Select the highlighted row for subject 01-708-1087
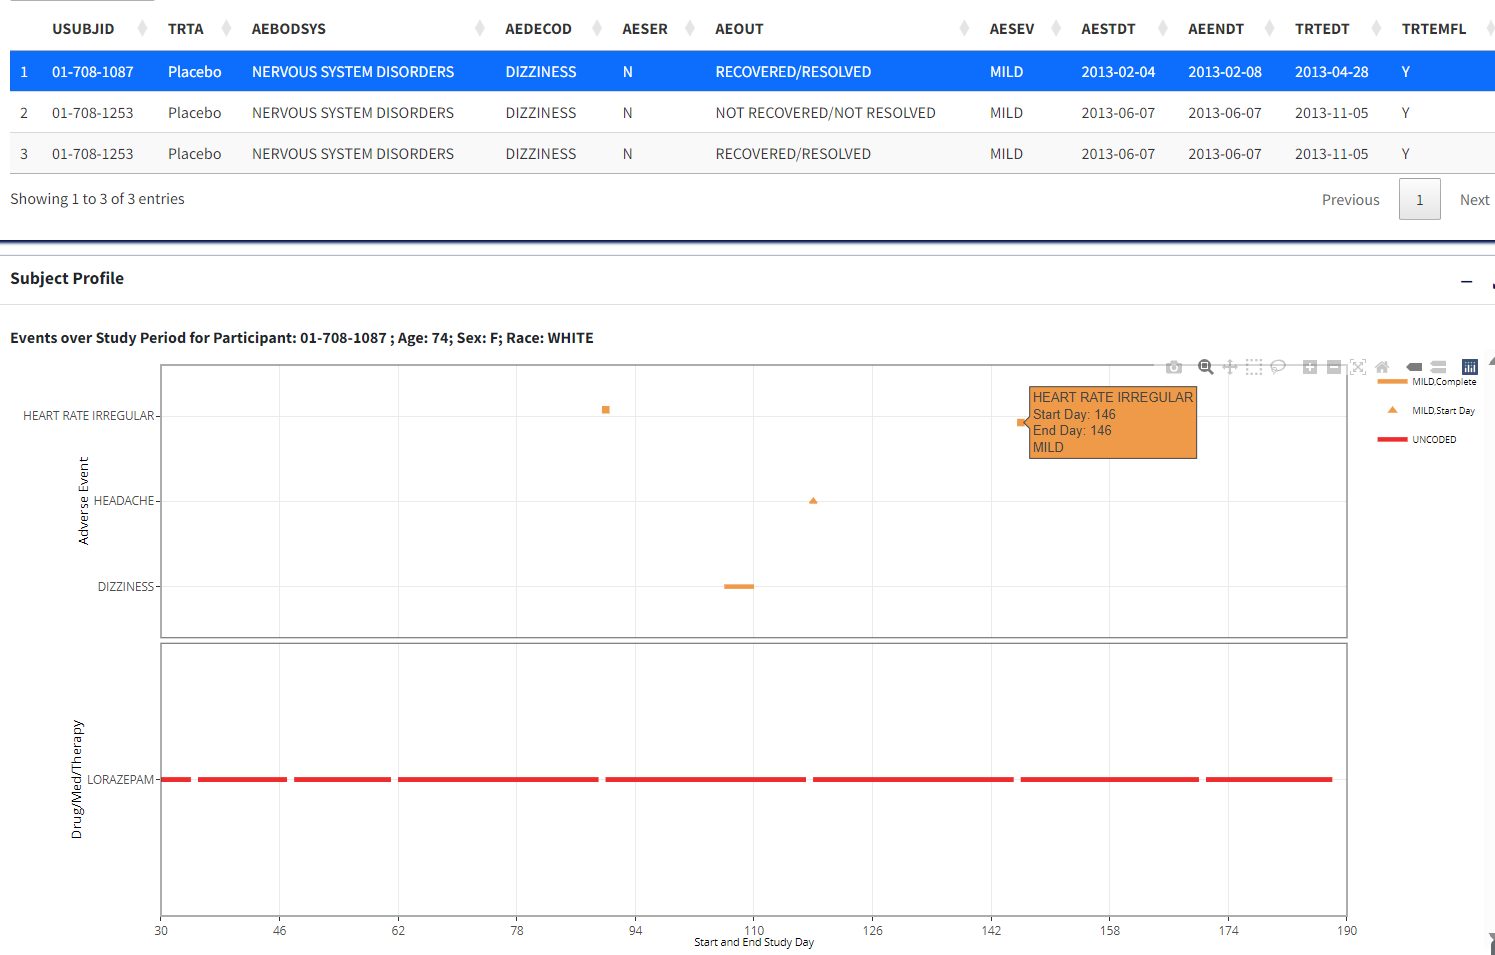The height and width of the screenshot is (955, 1495). click(752, 71)
